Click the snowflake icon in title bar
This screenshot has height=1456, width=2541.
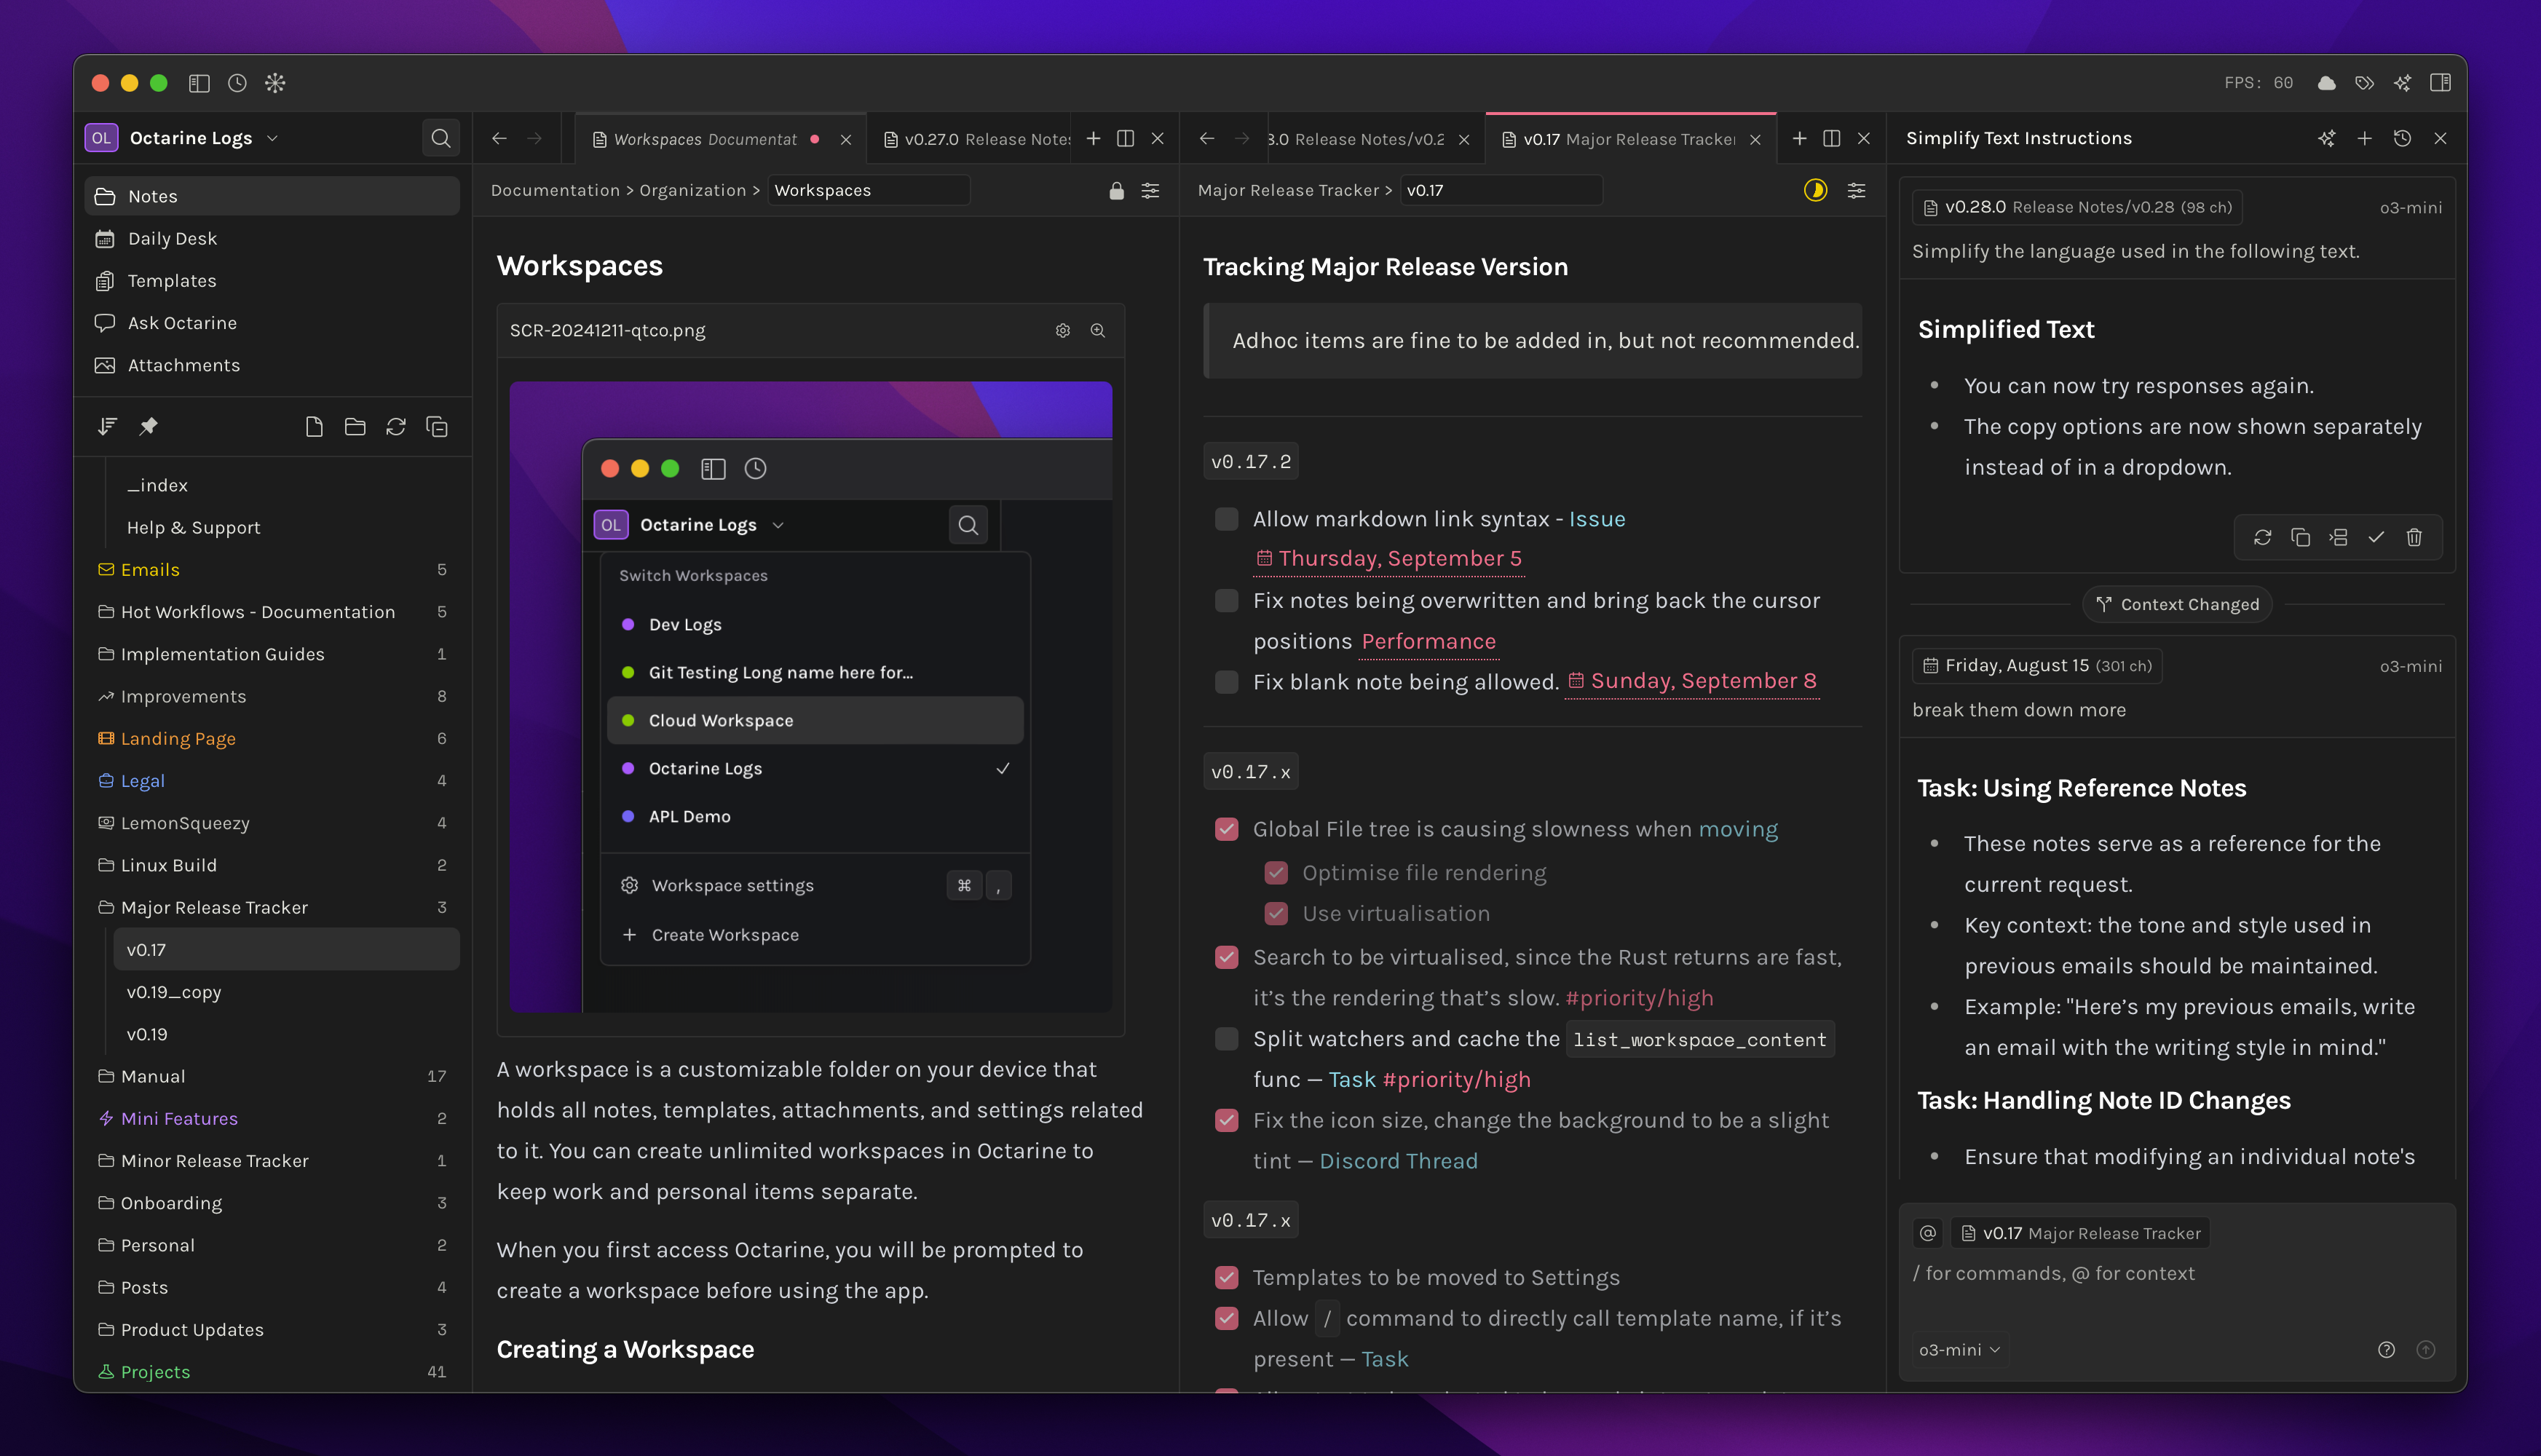(x=275, y=83)
